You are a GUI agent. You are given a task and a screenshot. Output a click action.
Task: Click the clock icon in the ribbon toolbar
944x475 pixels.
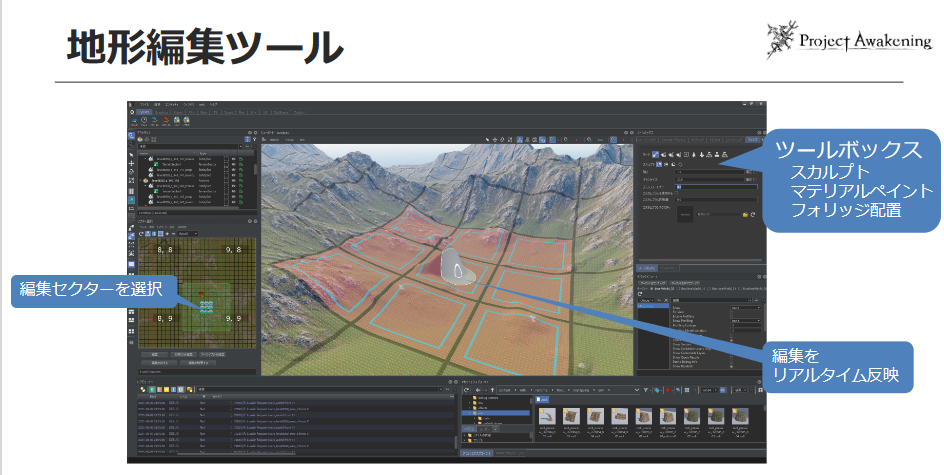coord(144,120)
